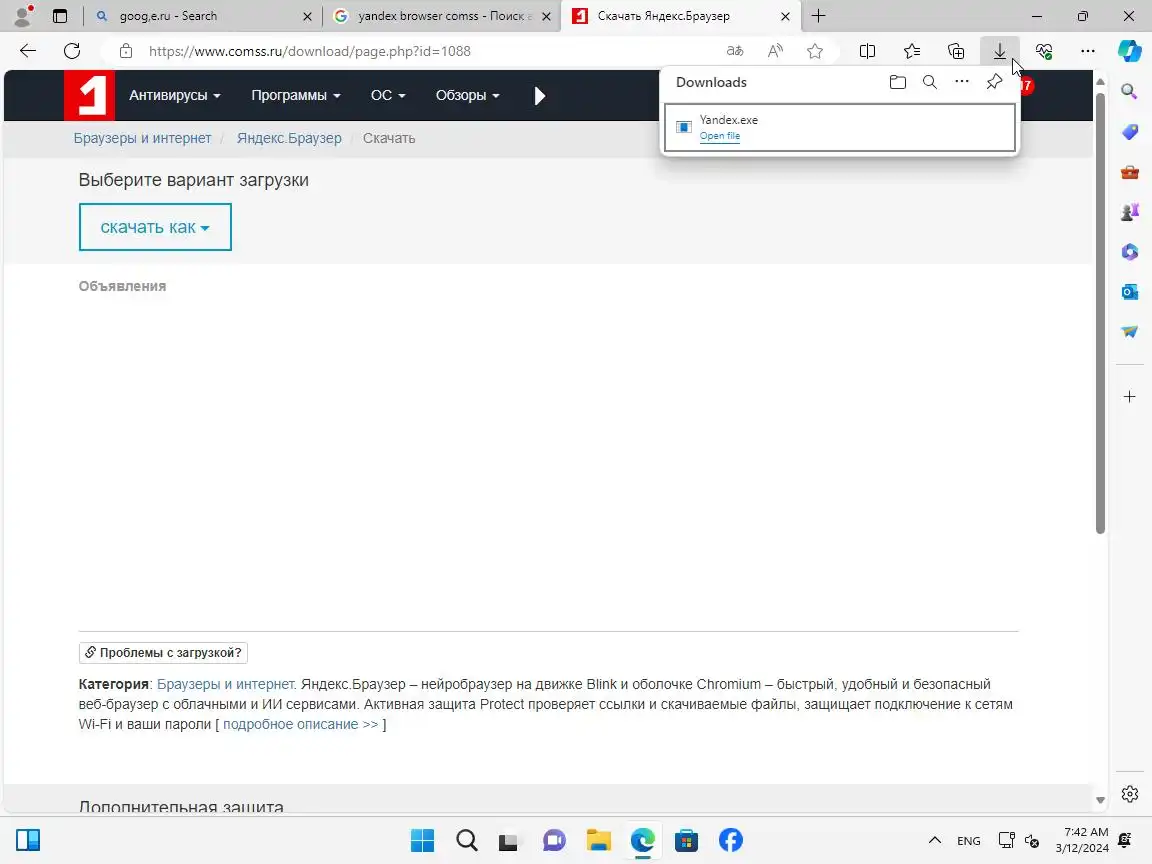This screenshot has height=864, width=1152.
Task: Open Read aloud in address bar
Action: [x=775, y=51]
